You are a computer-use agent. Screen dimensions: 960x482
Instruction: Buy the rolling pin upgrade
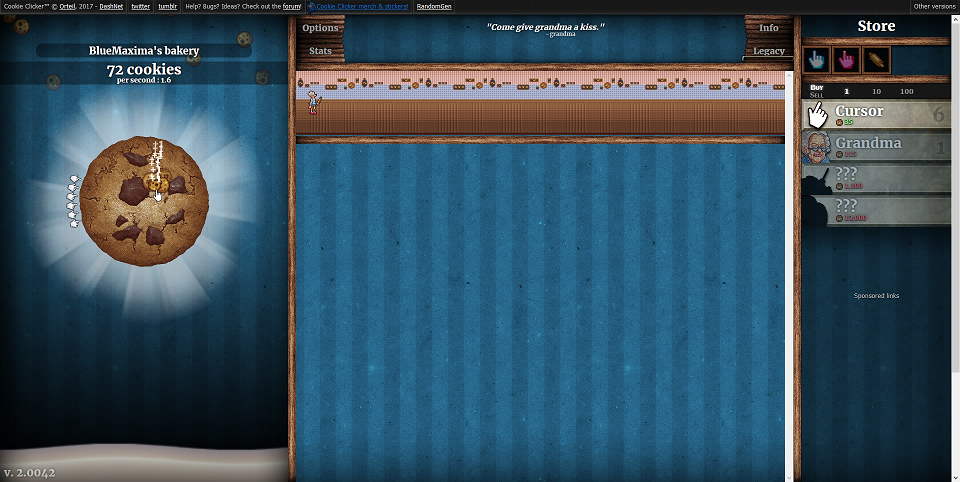pos(876,60)
